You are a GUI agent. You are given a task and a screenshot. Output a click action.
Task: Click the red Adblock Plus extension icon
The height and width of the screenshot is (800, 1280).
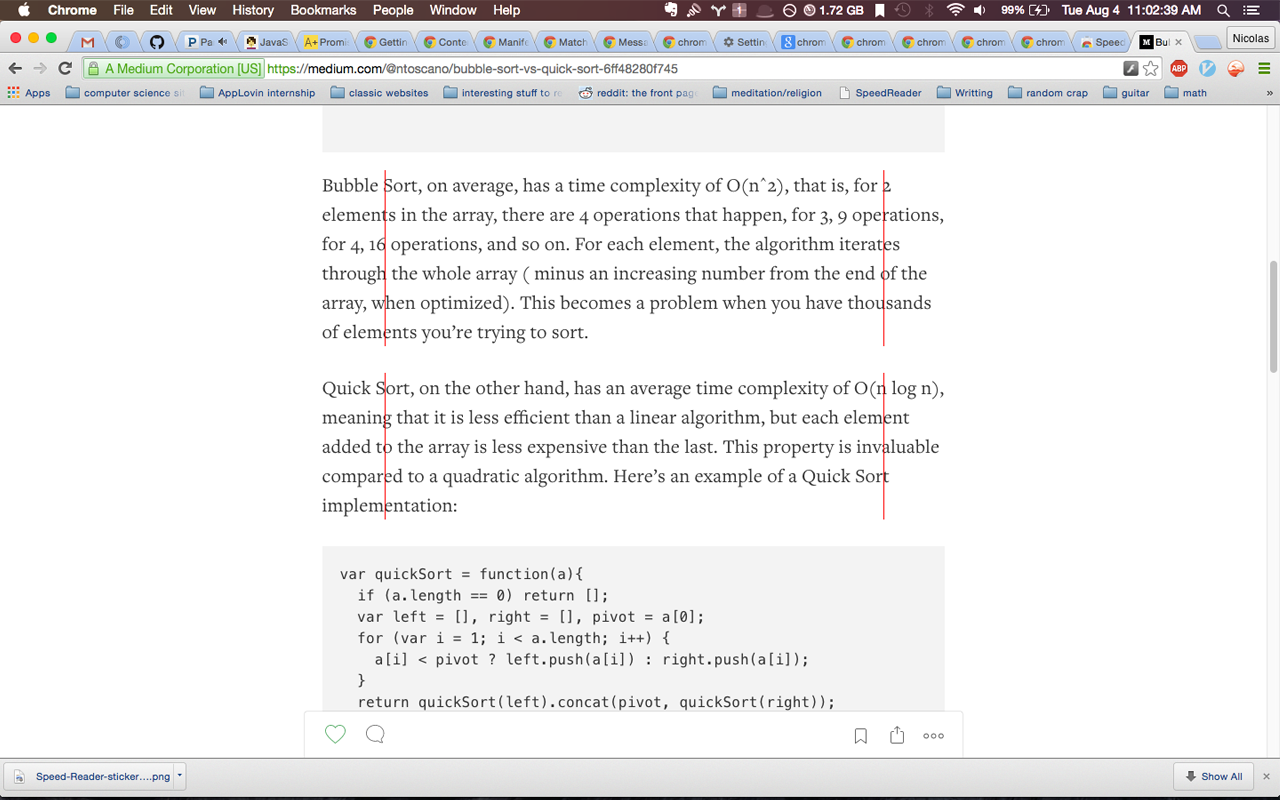click(1179, 68)
